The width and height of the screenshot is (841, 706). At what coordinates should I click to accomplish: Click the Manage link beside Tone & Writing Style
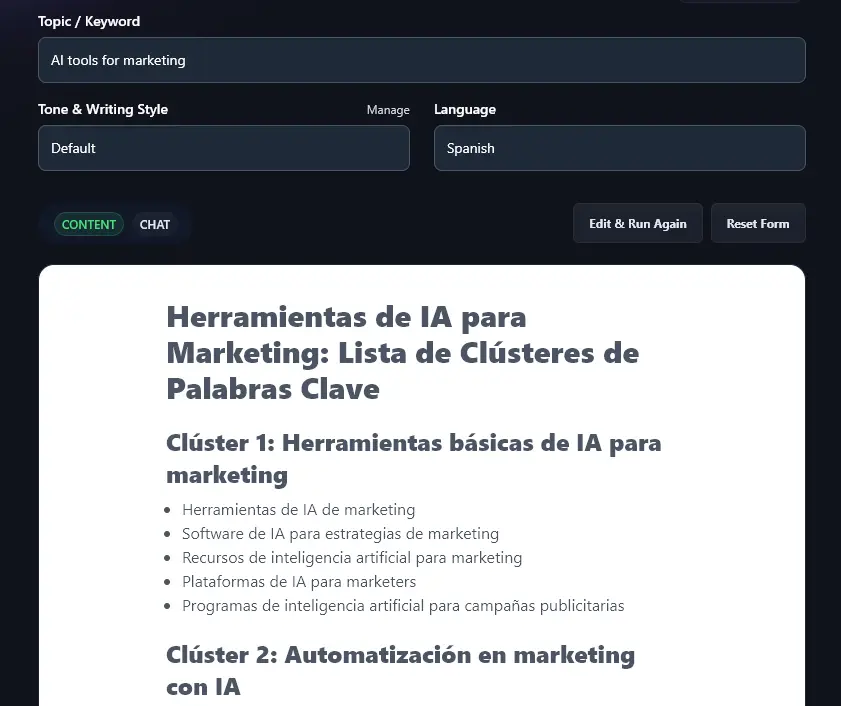pyautogui.click(x=388, y=110)
